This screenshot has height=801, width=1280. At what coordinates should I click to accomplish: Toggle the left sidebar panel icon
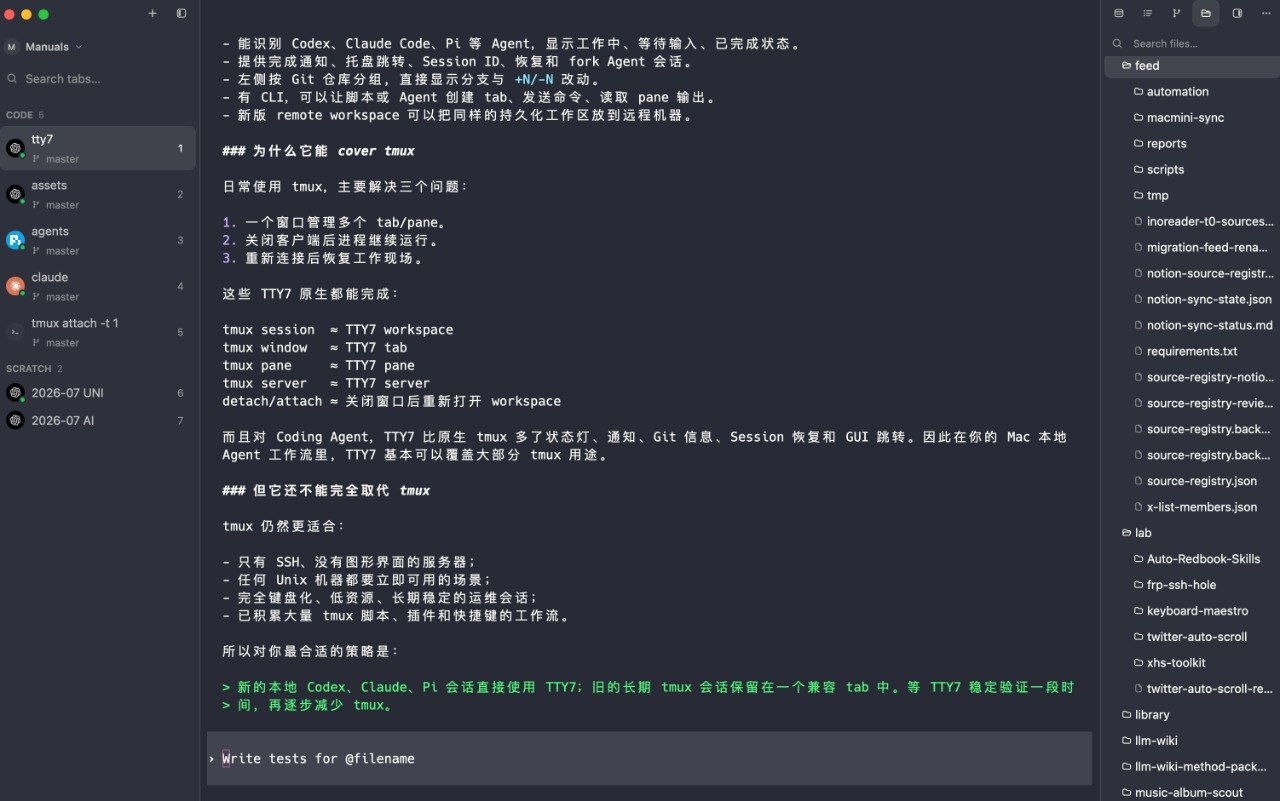pos(181,14)
